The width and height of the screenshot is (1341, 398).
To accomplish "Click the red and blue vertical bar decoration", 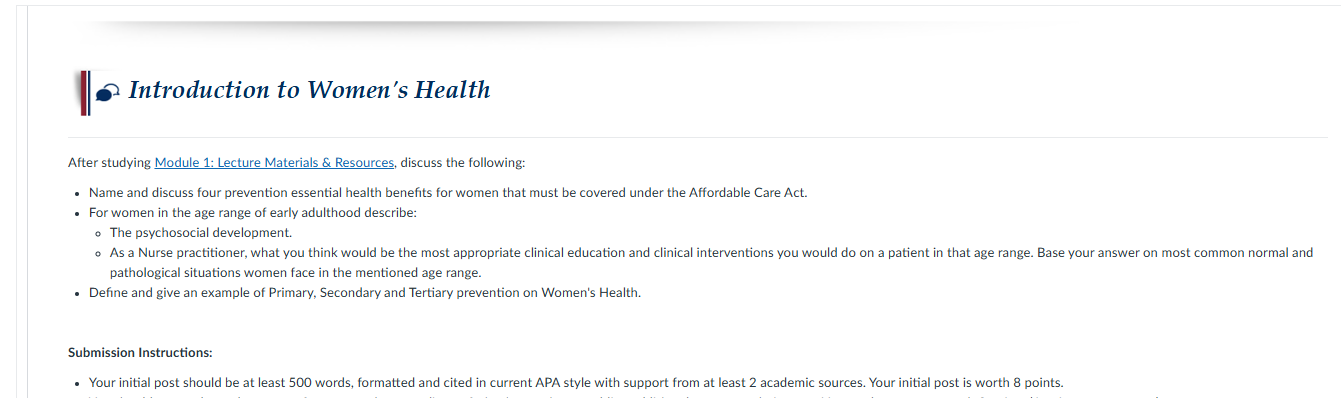I will click(84, 92).
